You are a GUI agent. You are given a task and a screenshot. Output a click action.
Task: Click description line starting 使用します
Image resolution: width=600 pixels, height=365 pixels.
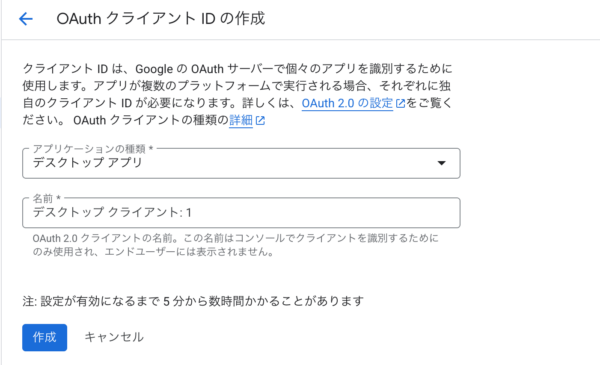pyautogui.click(x=236, y=86)
